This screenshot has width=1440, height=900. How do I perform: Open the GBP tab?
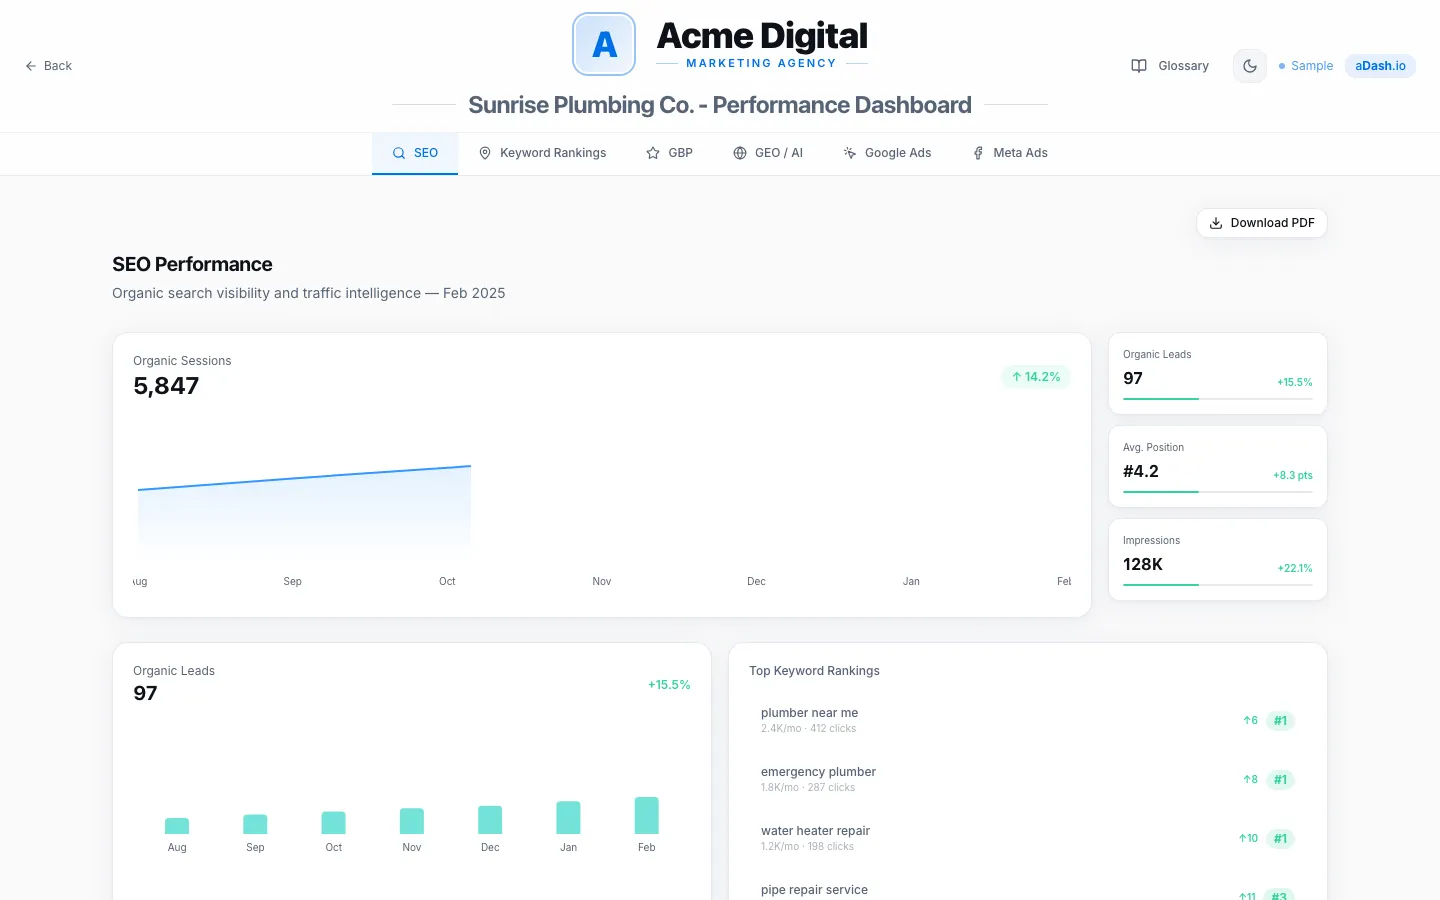(669, 153)
